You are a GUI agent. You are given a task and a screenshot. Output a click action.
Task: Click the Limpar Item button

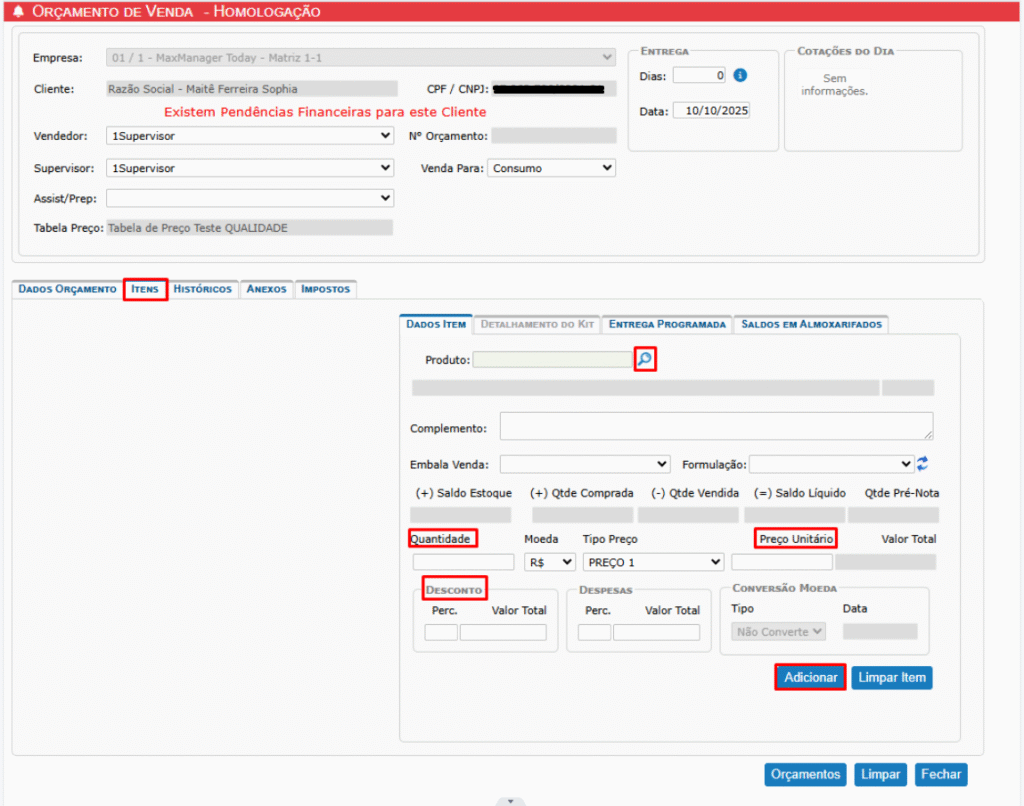coord(892,677)
